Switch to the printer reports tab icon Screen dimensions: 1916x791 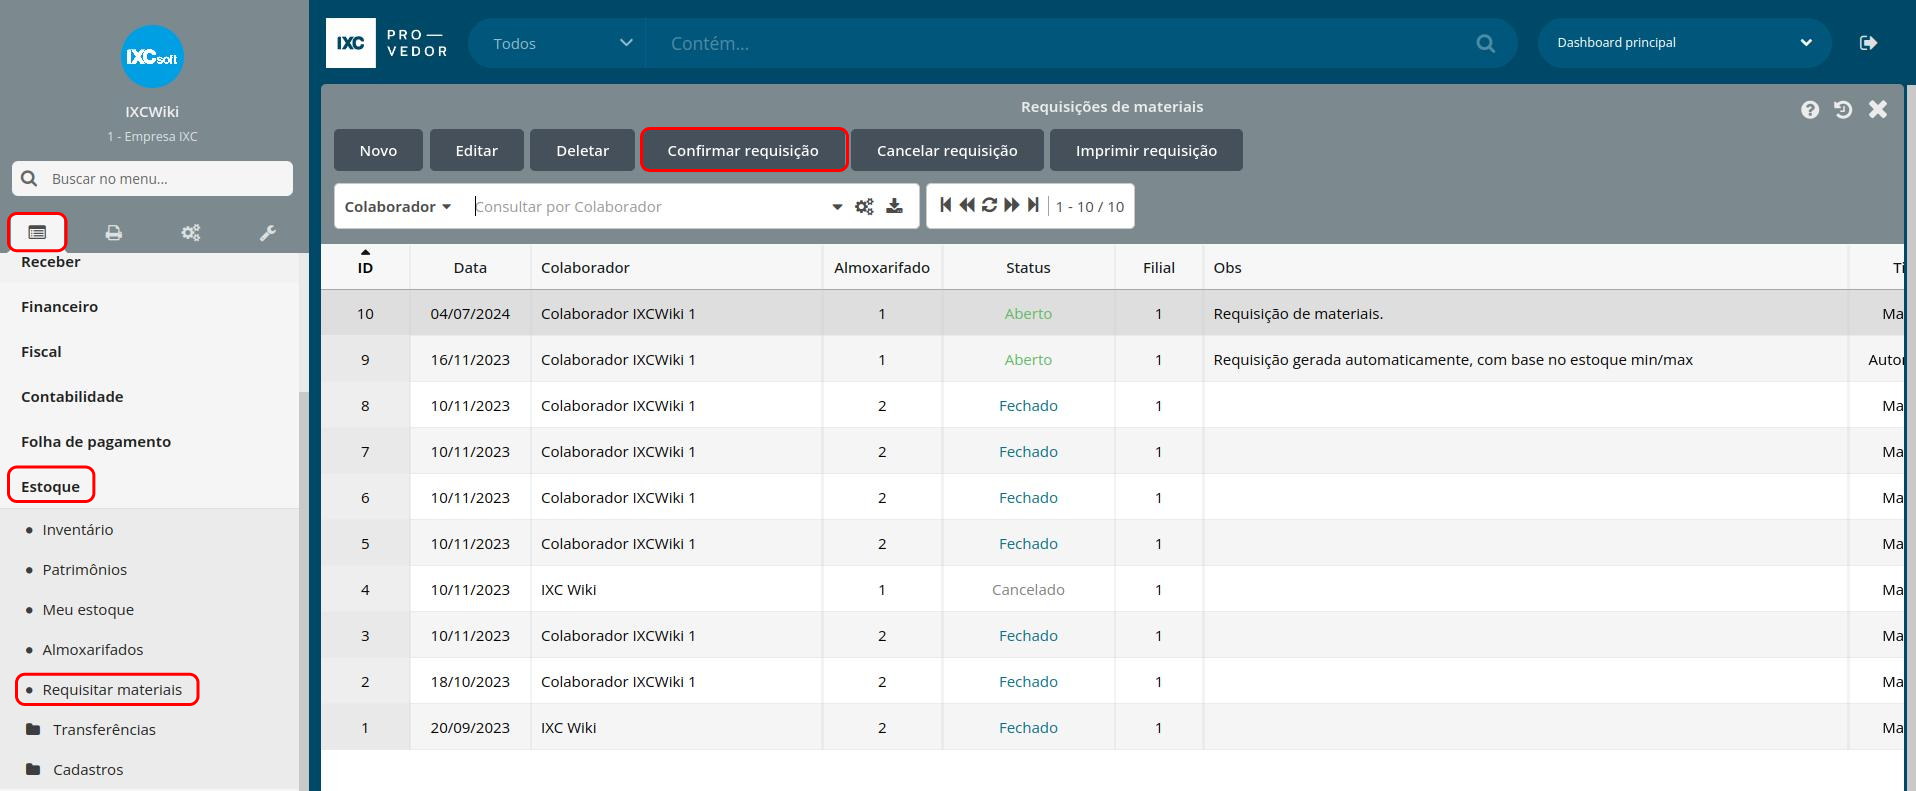[x=114, y=232]
